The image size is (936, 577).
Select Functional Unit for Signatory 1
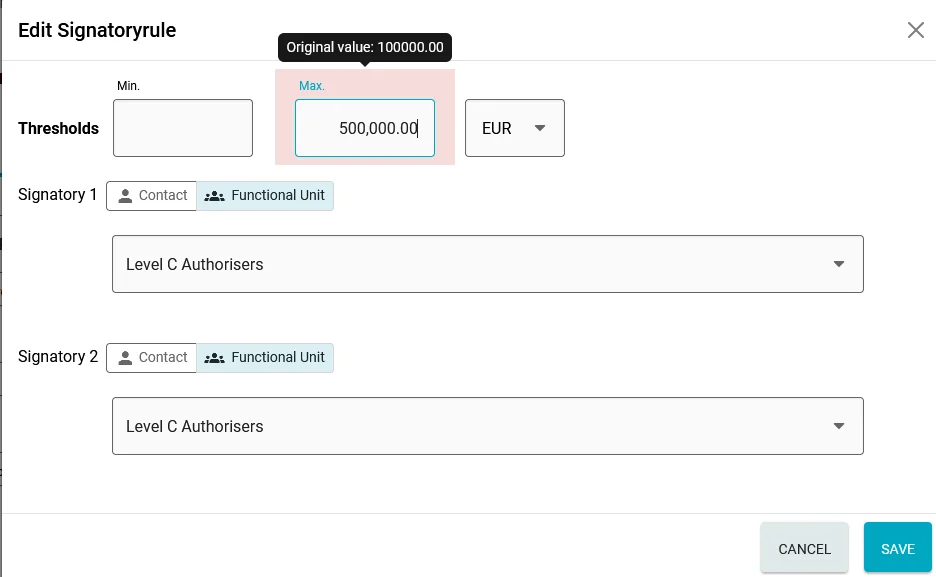click(265, 196)
